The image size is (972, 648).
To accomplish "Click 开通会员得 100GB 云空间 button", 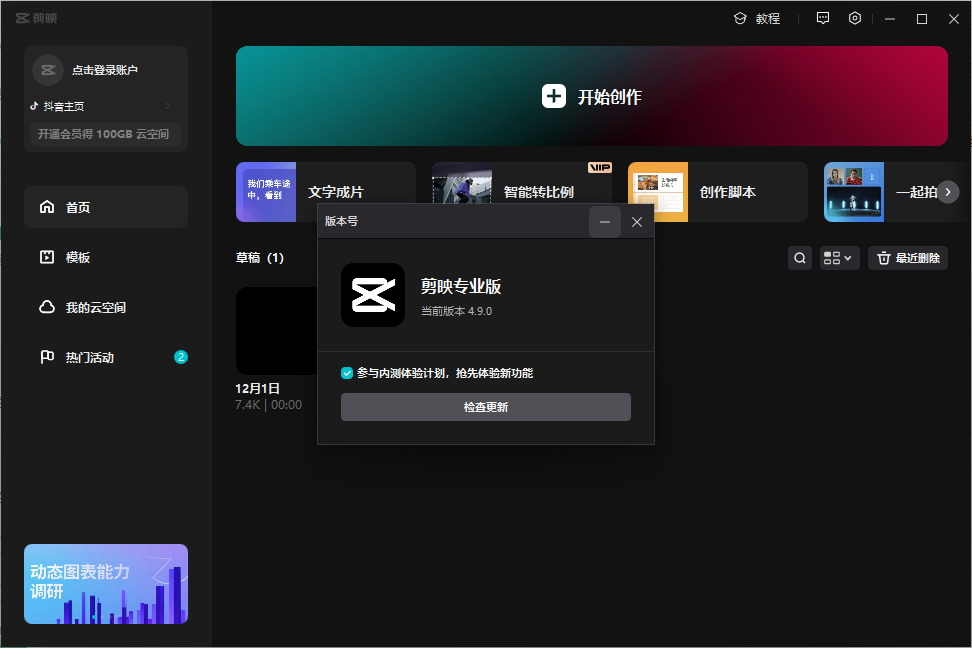I will point(105,134).
